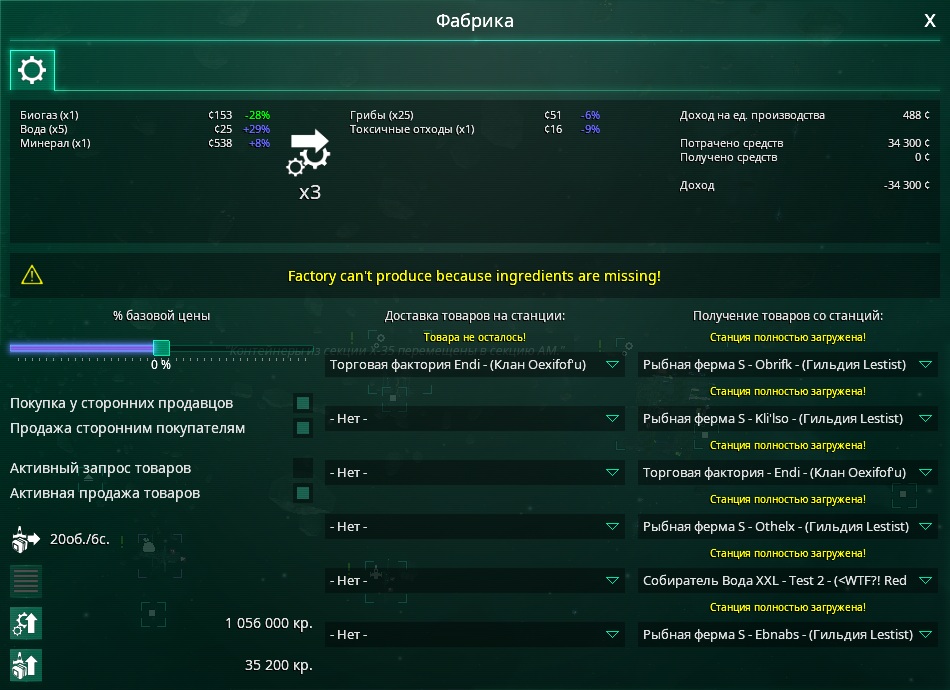Image resolution: width=950 pixels, height=690 pixels.
Task: Click the % базовой цены label
Action: tap(161, 316)
